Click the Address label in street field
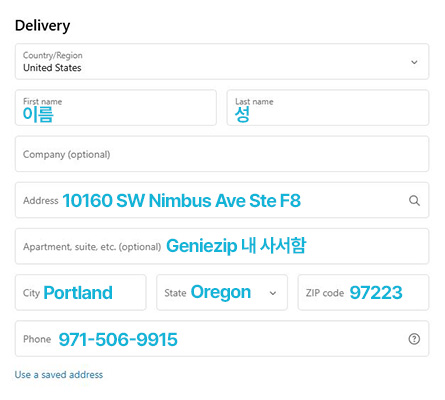445x400 pixels. pyautogui.click(x=41, y=201)
